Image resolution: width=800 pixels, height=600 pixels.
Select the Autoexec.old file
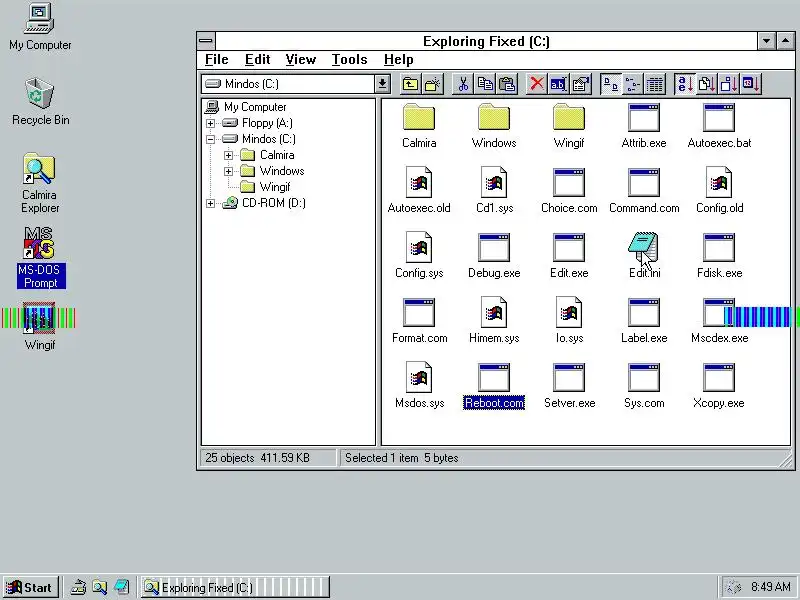click(419, 191)
